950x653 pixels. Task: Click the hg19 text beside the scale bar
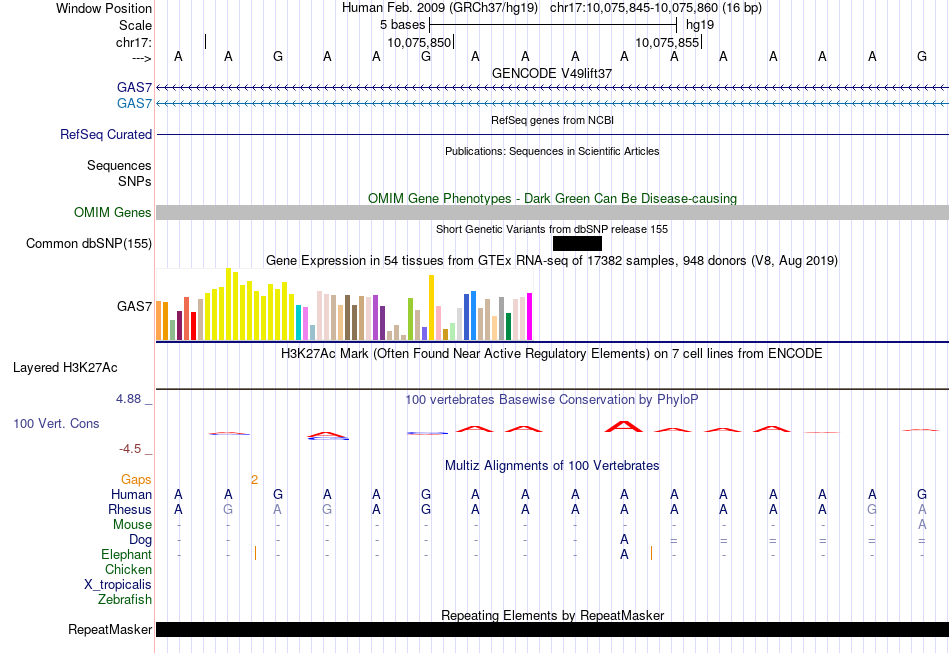(x=700, y=25)
